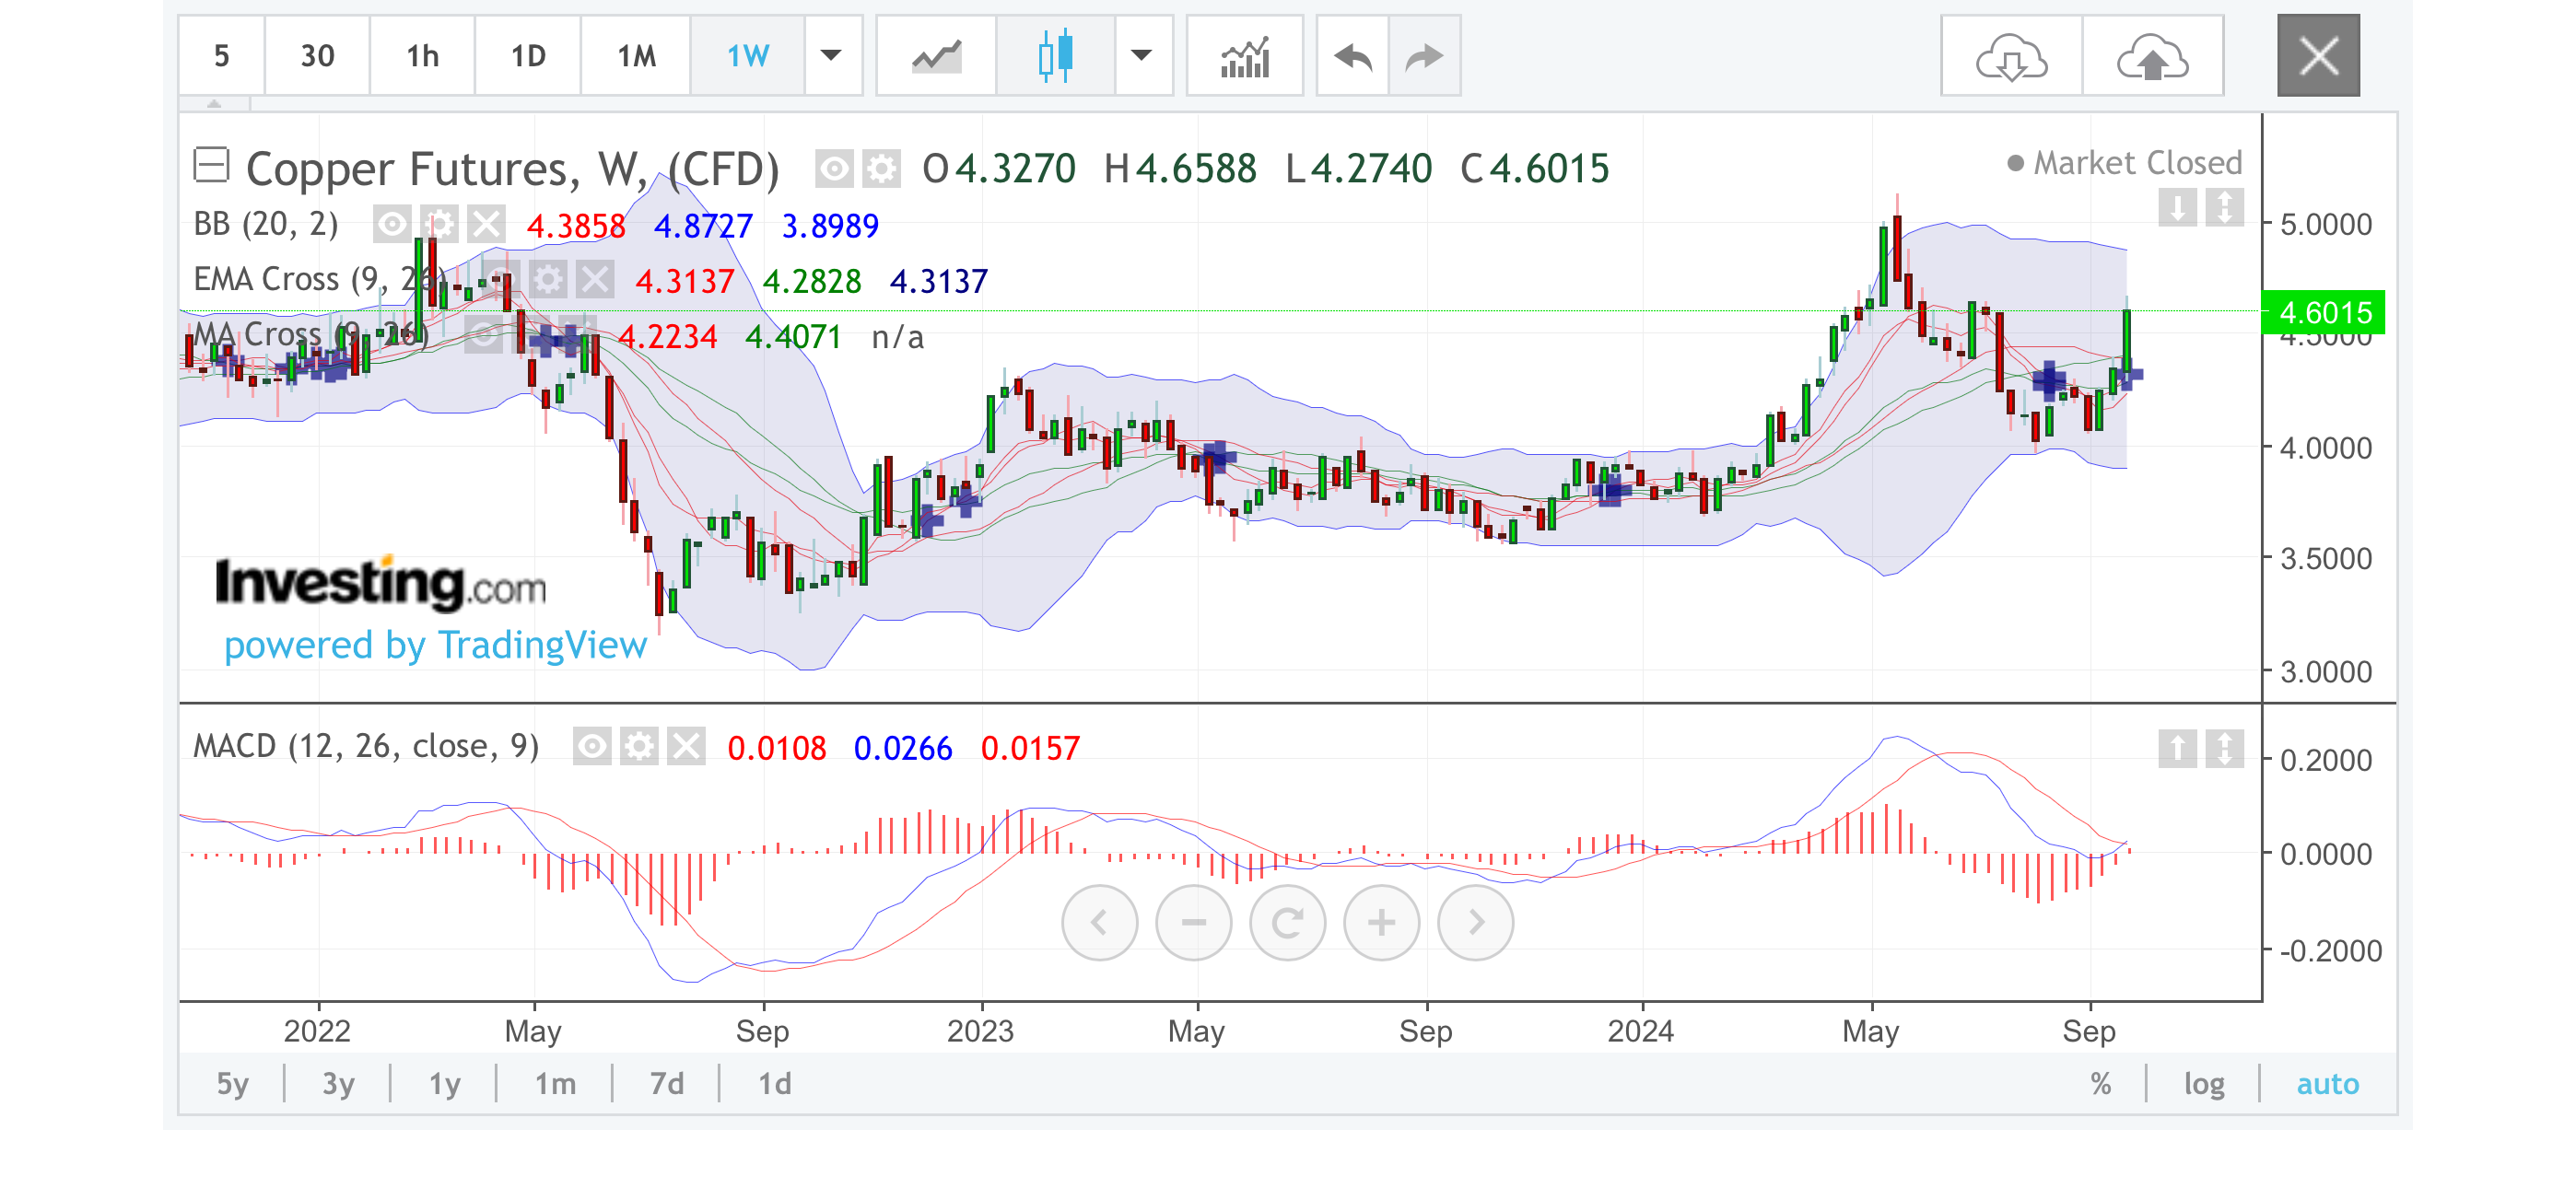Open the chart type dropdown arrow
Image resolution: width=2576 pixels, height=1188 pixels.
click(x=1141, y=56)
